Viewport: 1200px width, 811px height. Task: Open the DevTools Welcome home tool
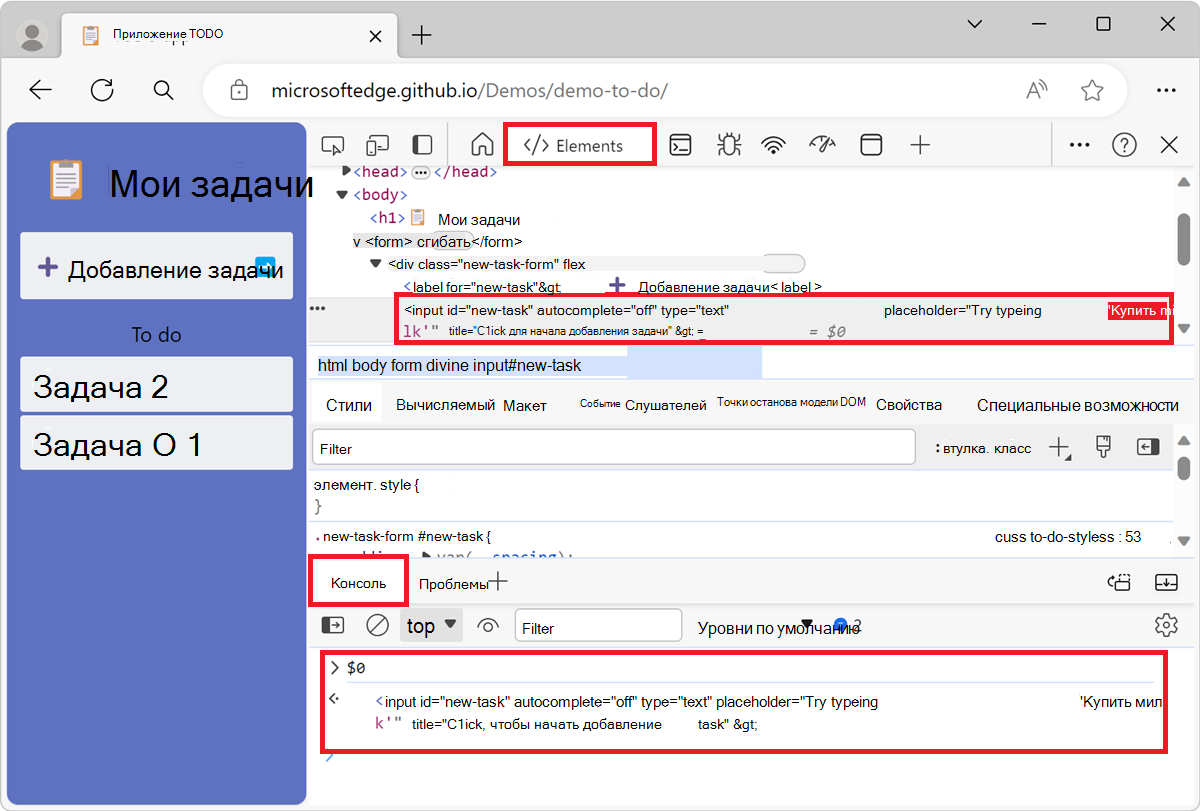coord(482,145)
